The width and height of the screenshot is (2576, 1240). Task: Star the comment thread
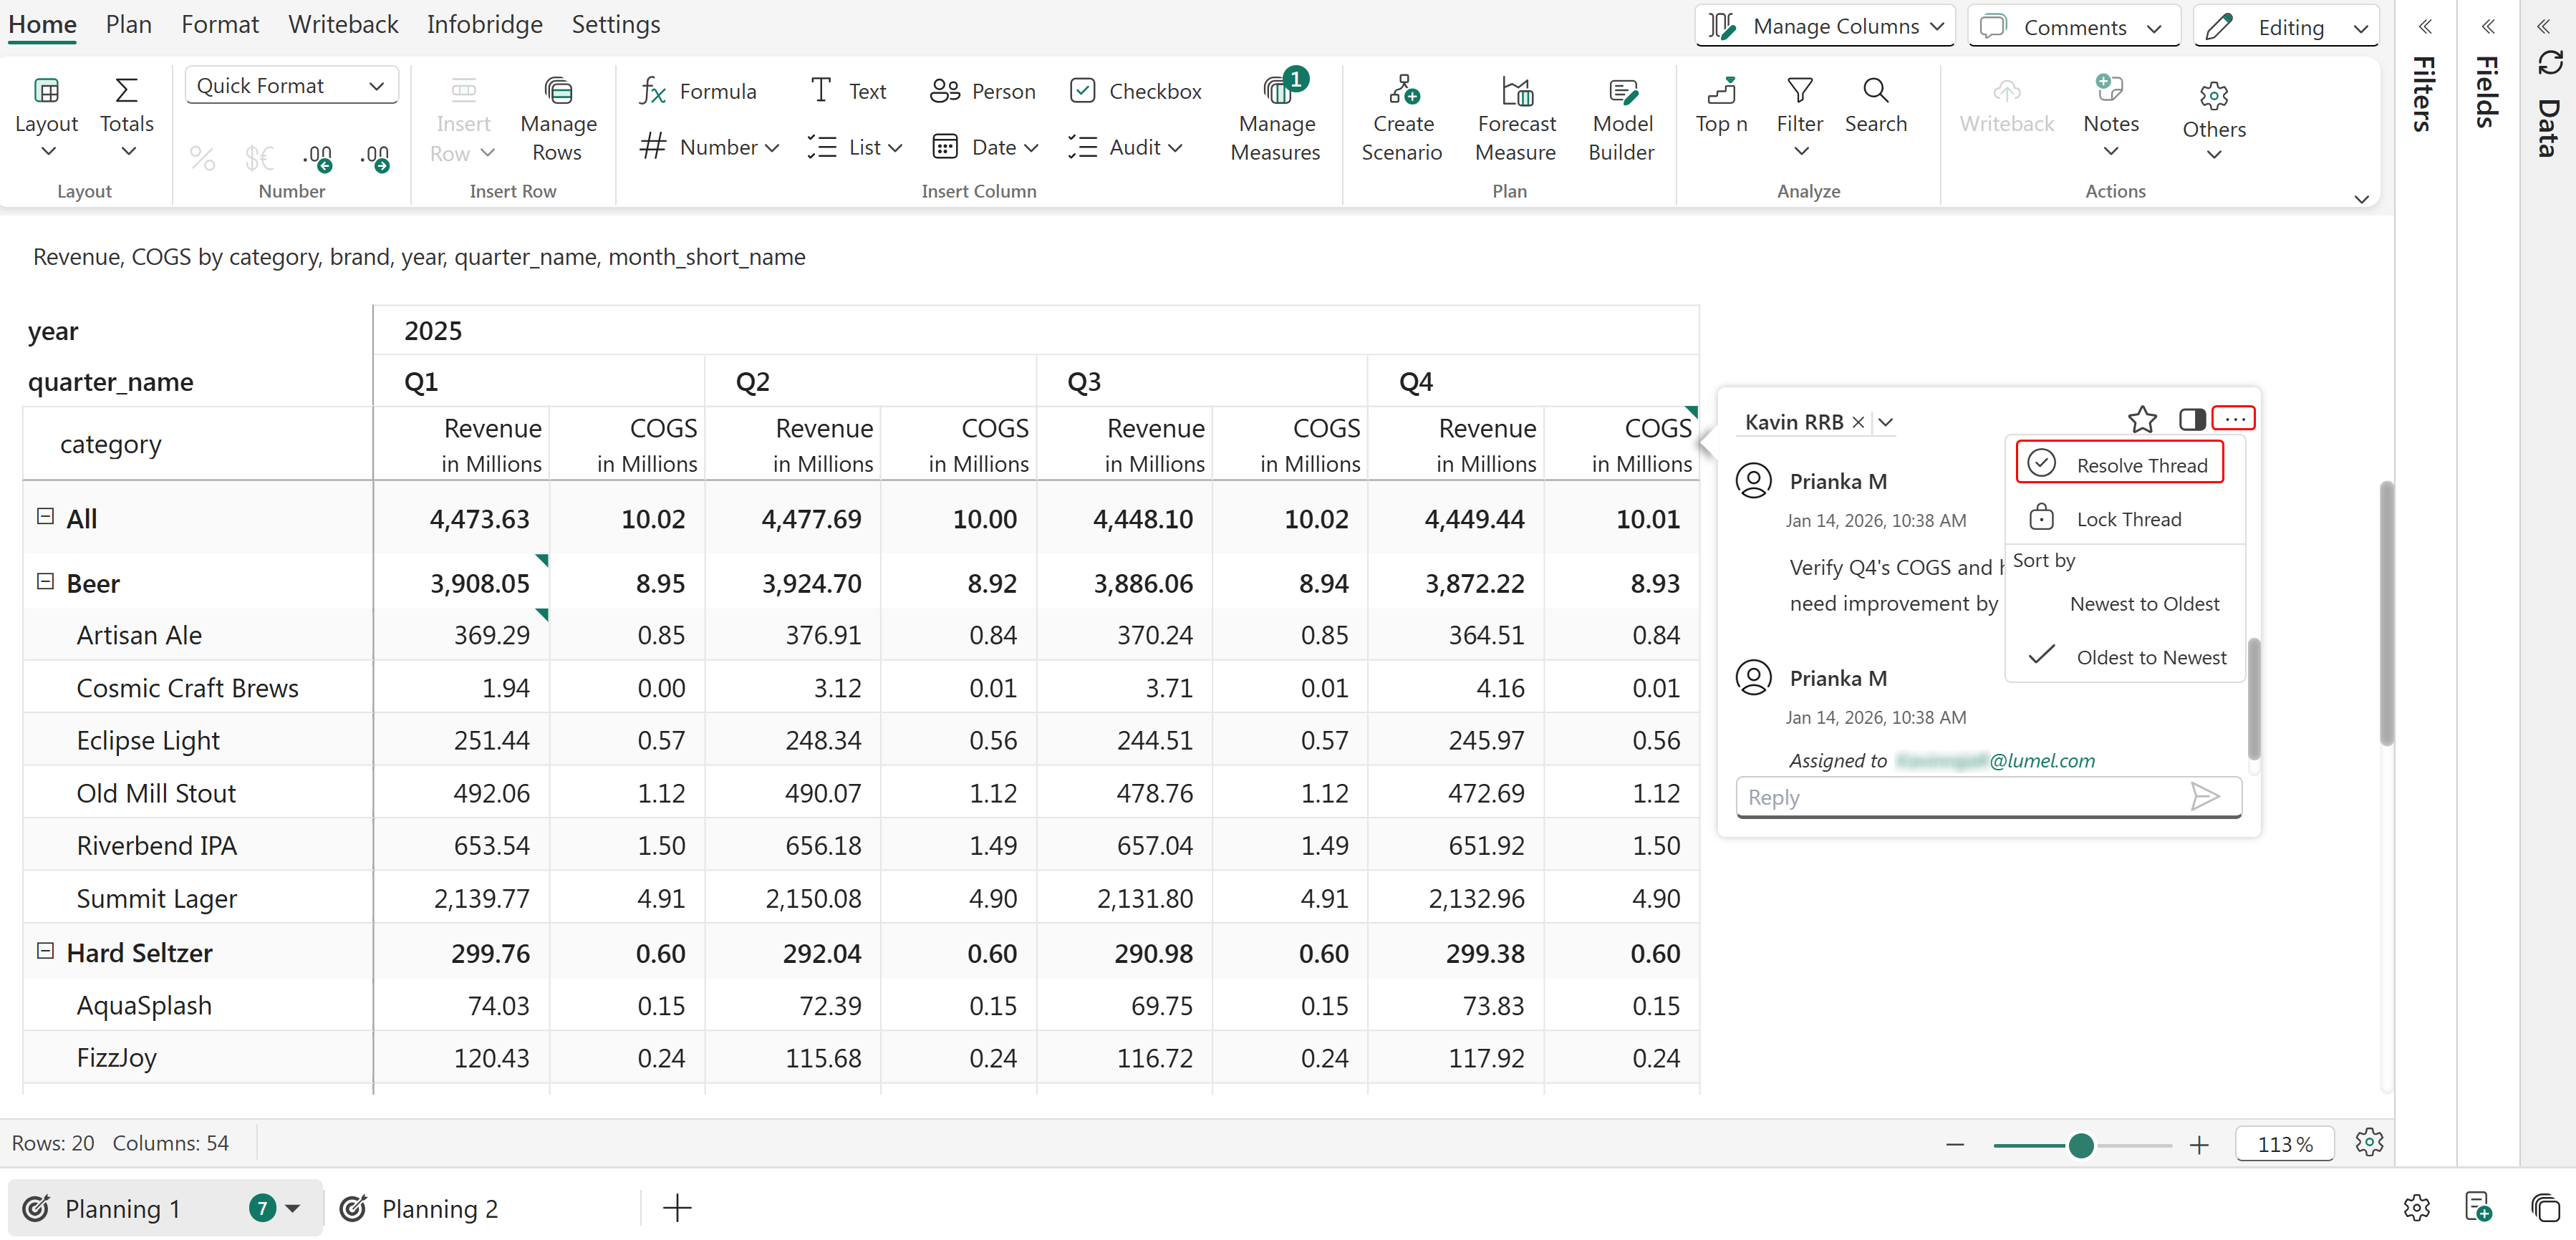(2141, 419)
